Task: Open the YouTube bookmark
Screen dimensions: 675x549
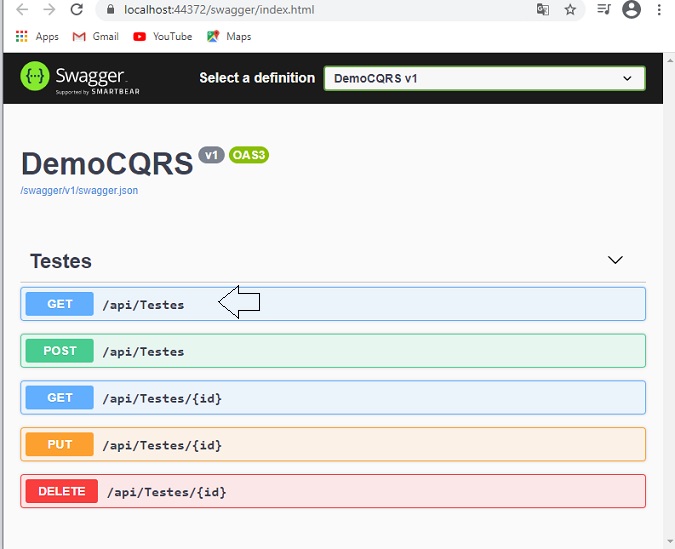Action: [163, 37]
